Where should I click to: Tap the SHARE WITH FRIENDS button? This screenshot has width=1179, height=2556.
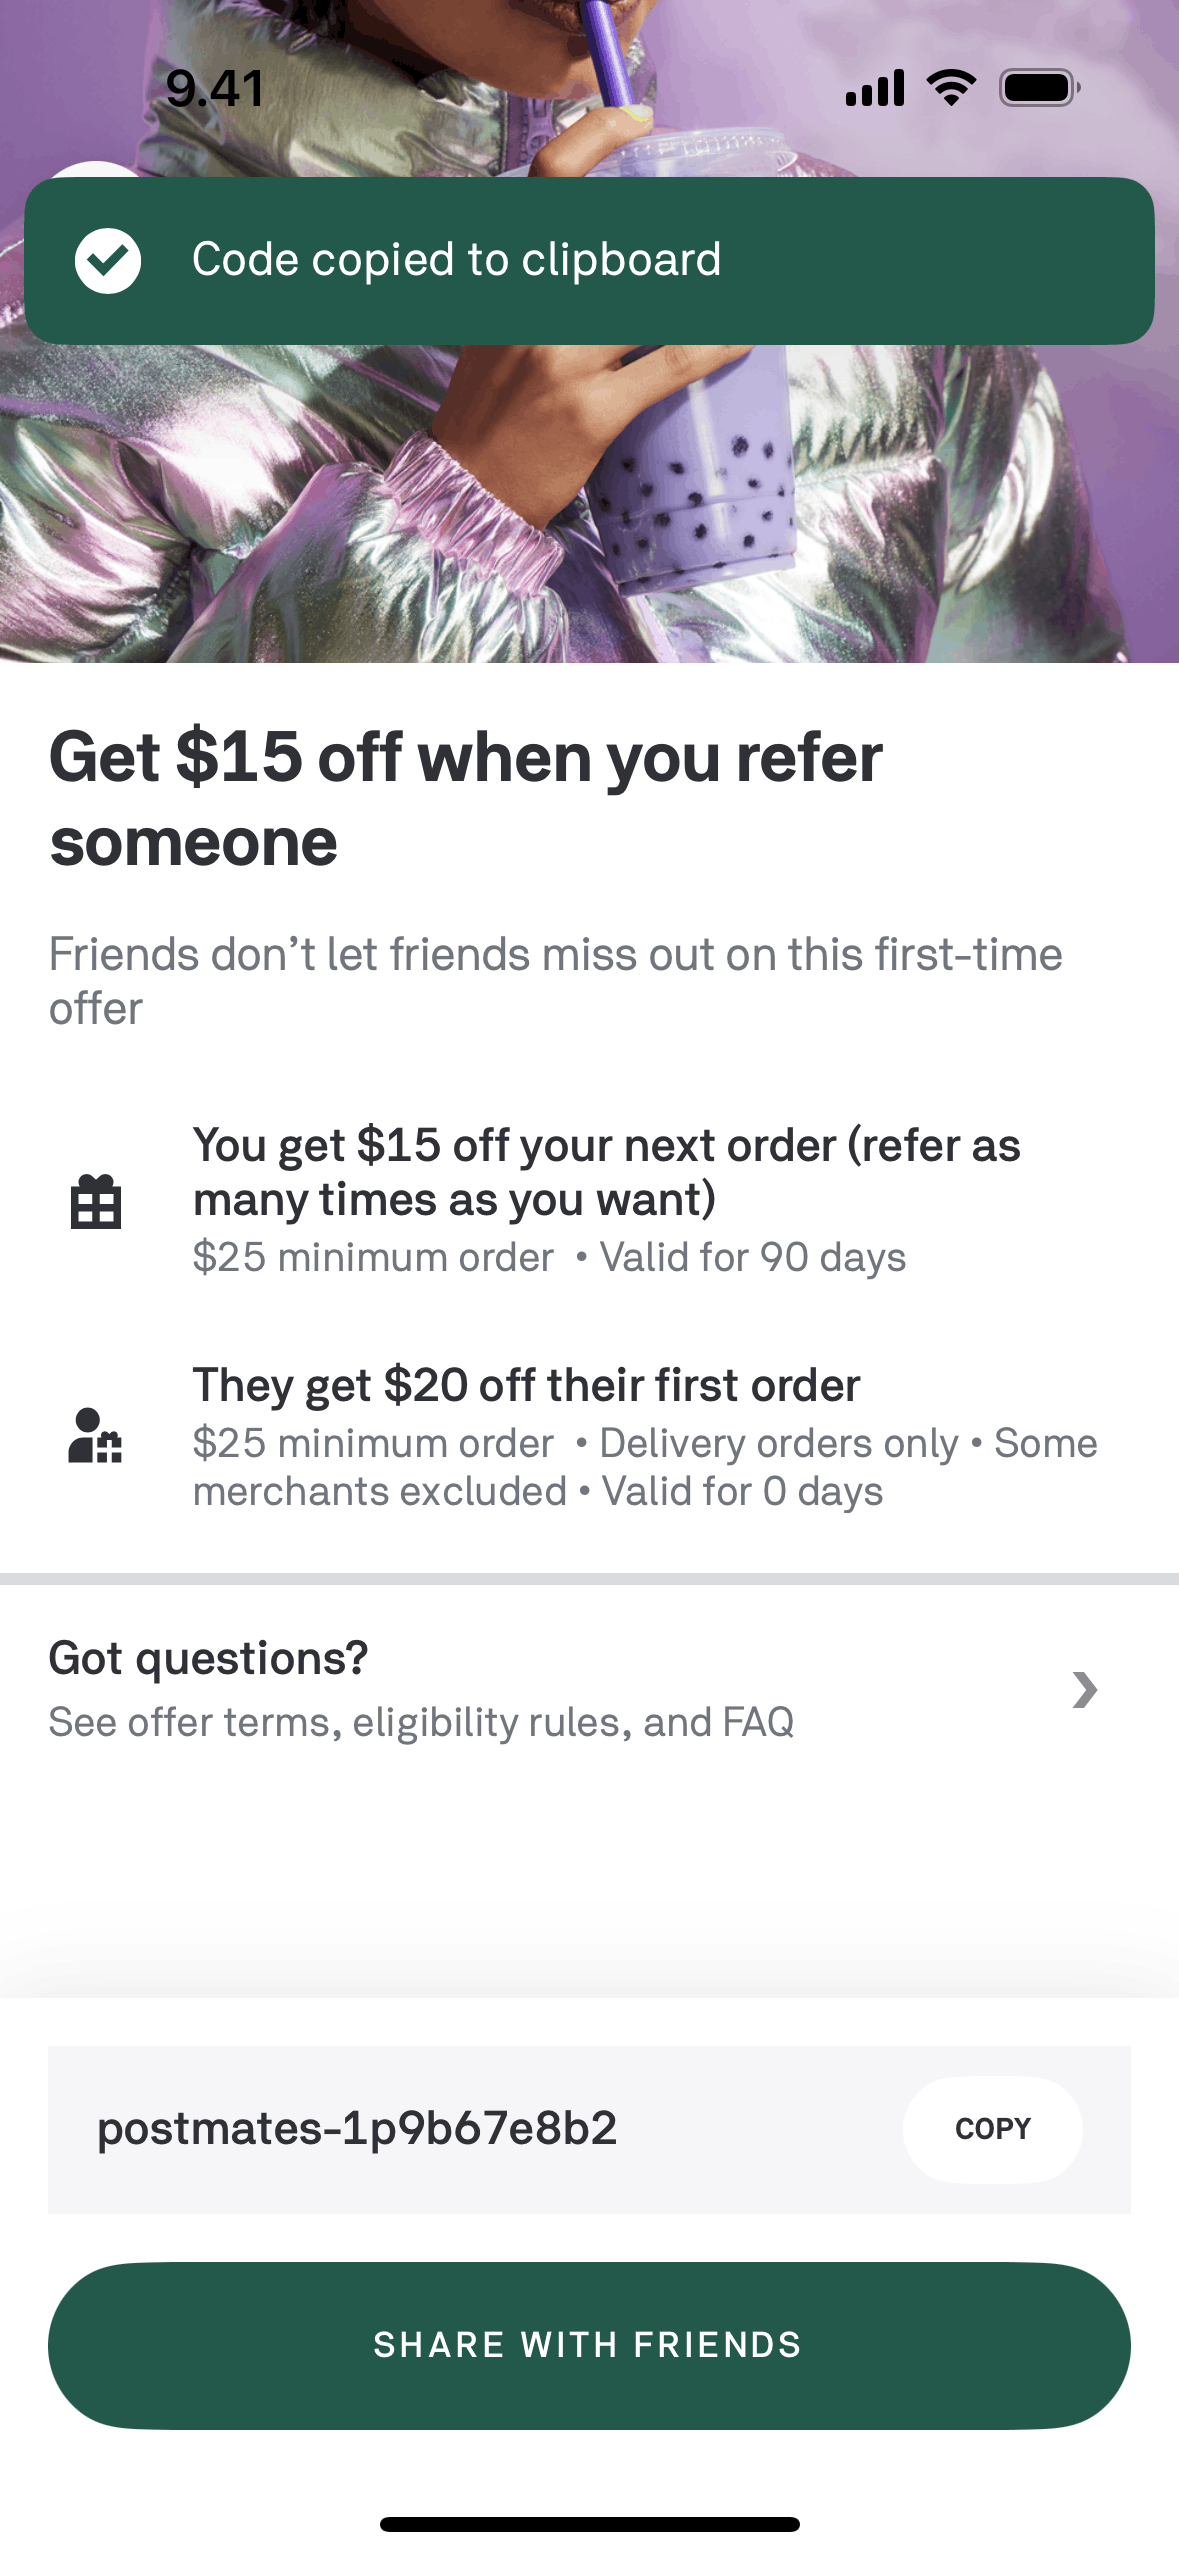click(x=589, y=2345)
